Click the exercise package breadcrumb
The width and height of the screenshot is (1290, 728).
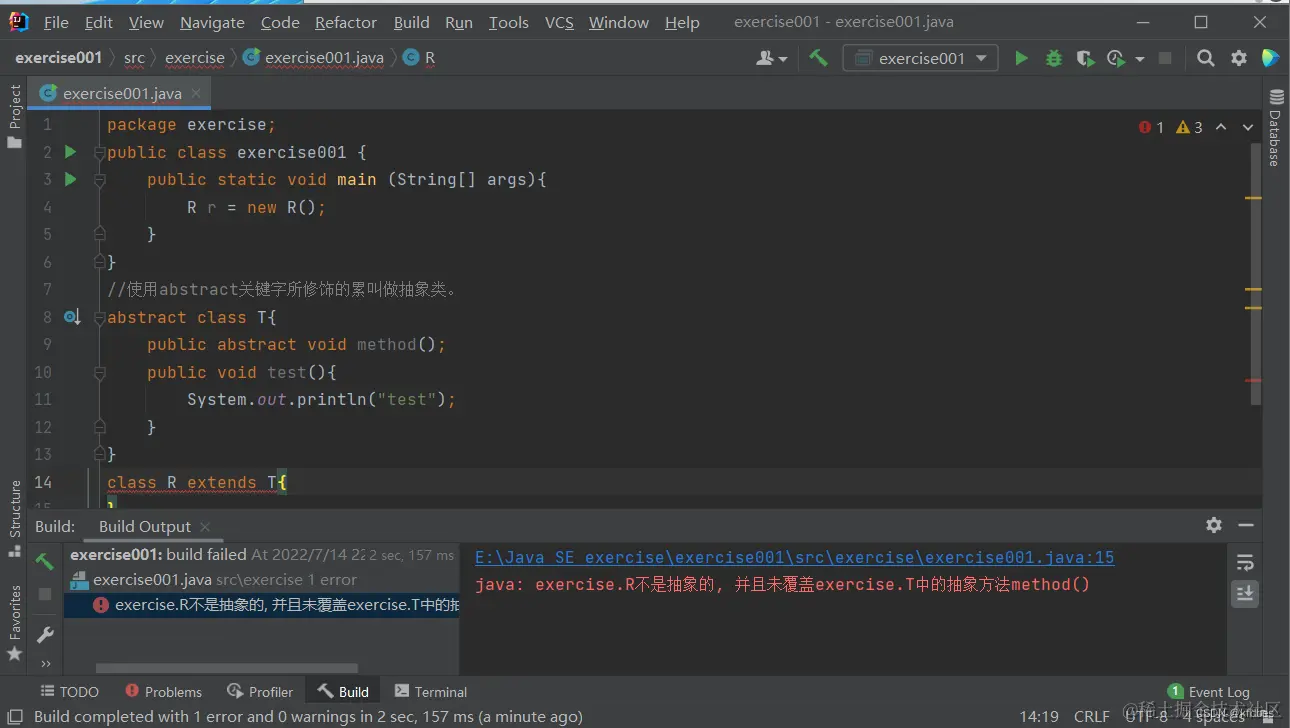click(x=195, y=58)
